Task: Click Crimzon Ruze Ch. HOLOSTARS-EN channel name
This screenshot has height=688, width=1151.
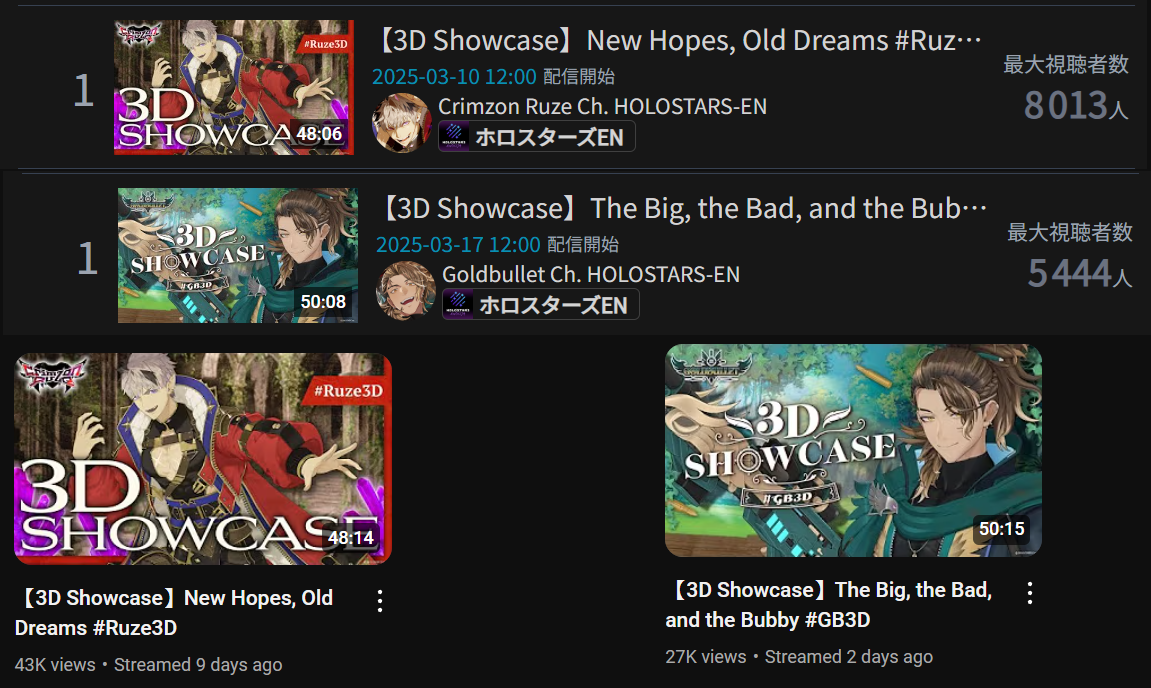Action: tap(602, 106)
